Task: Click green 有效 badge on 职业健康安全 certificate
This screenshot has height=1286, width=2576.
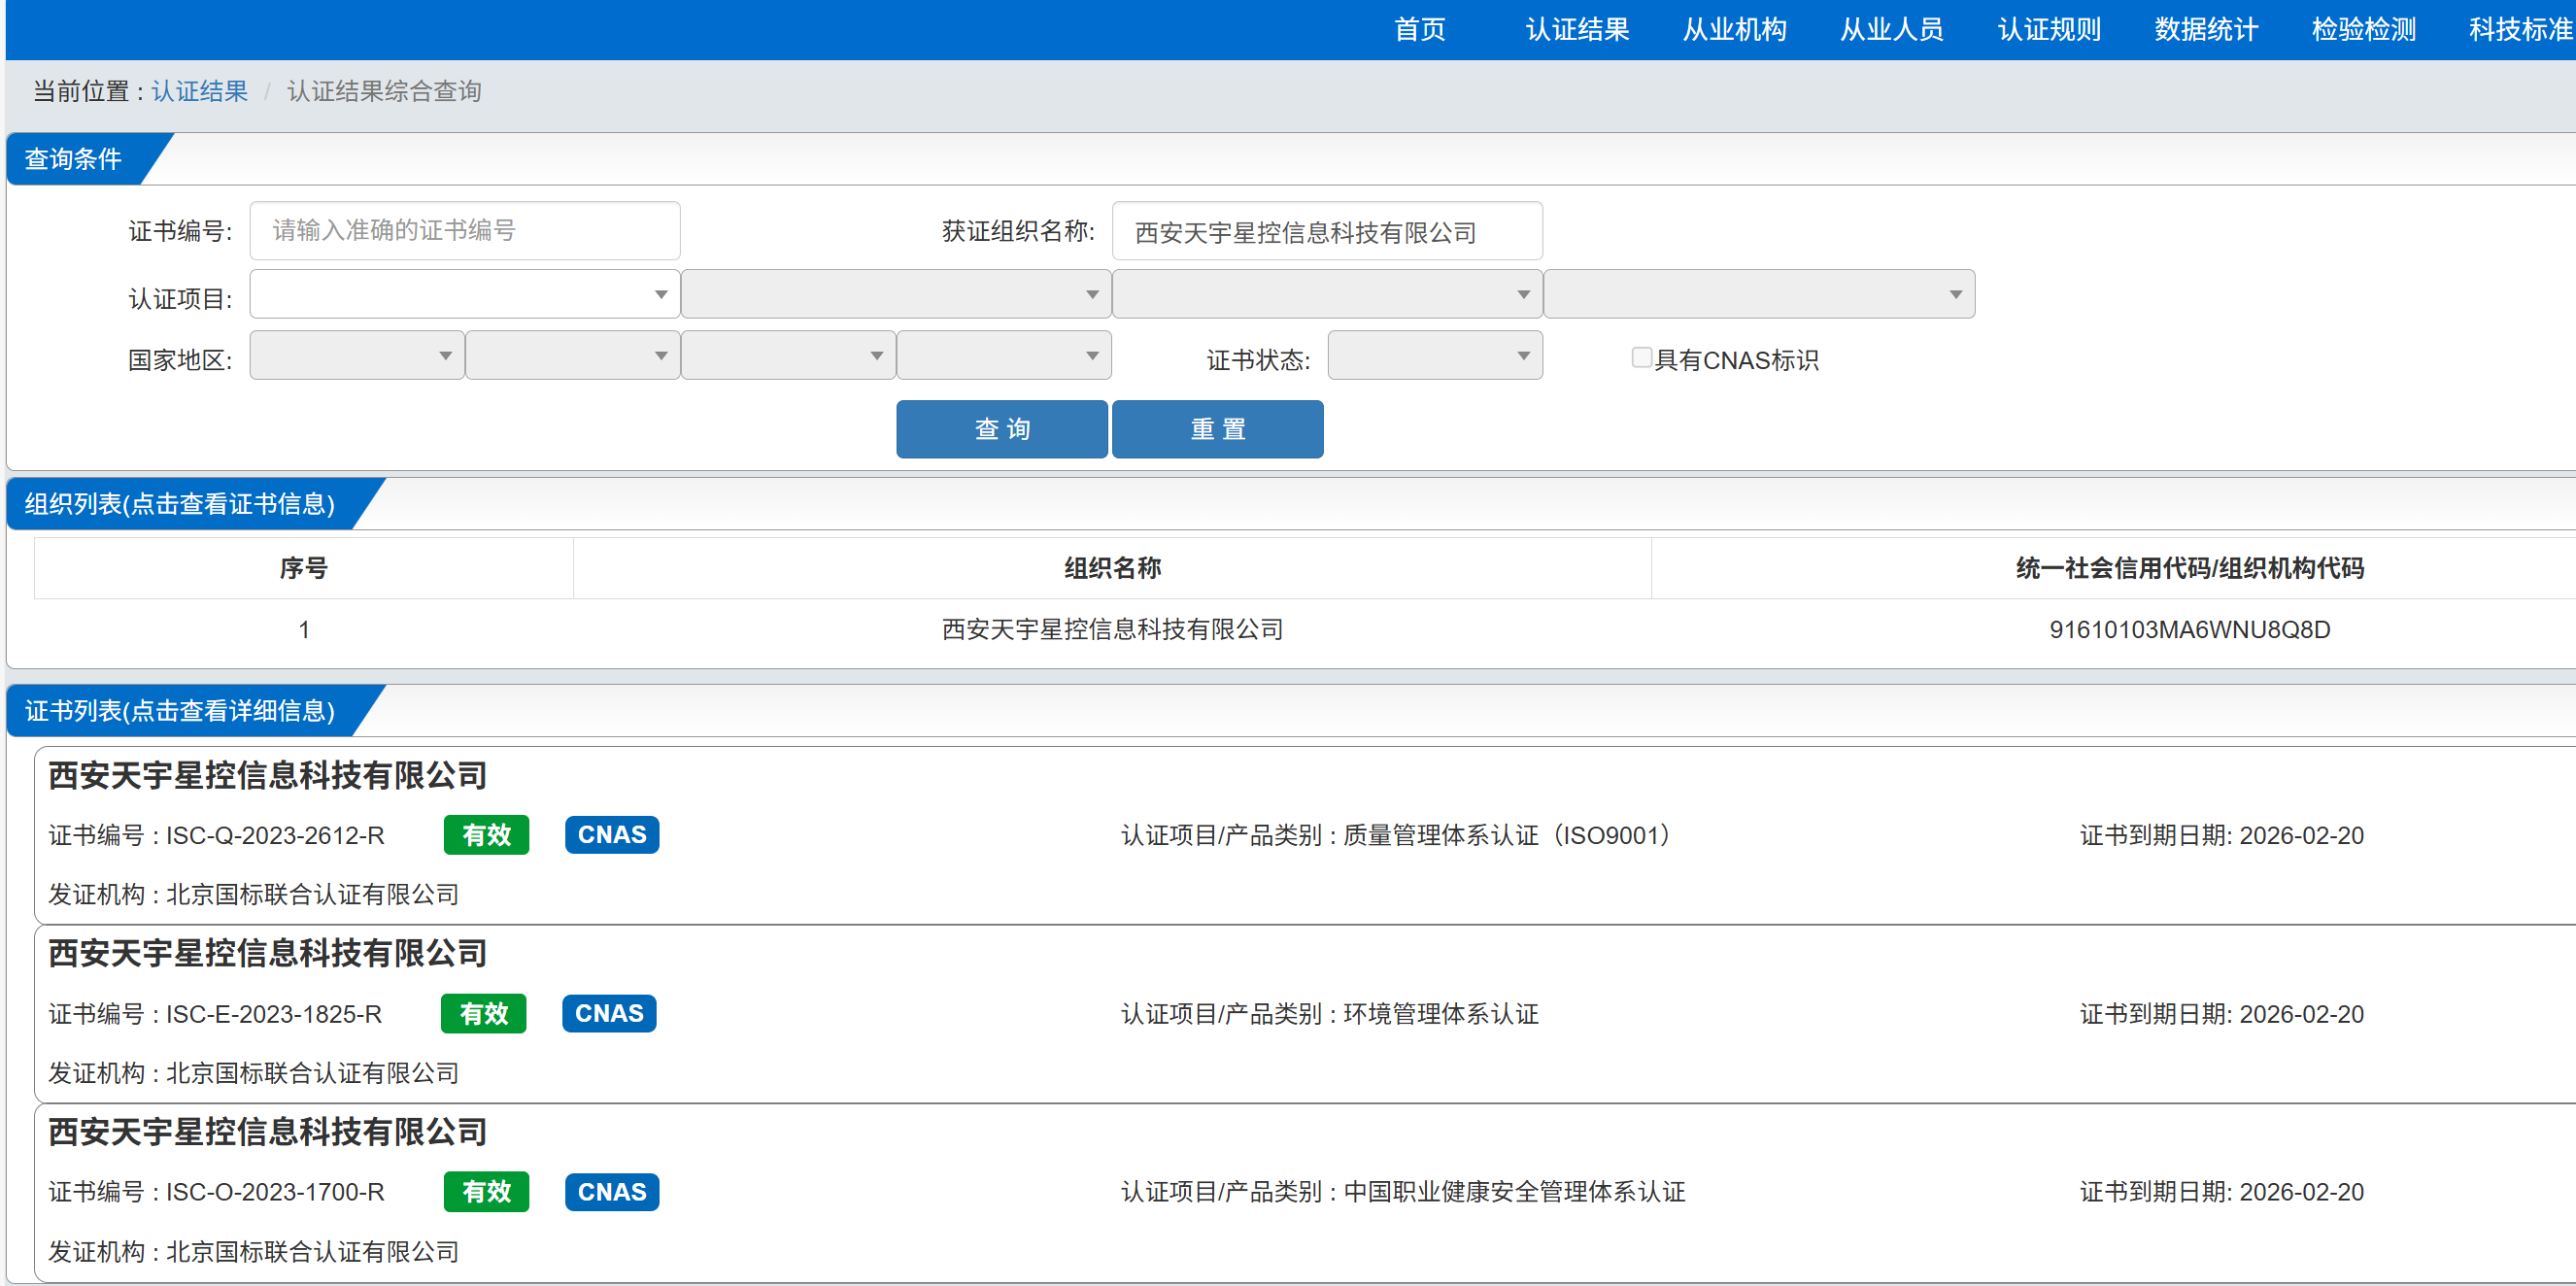Action: tap(486, 1191)
